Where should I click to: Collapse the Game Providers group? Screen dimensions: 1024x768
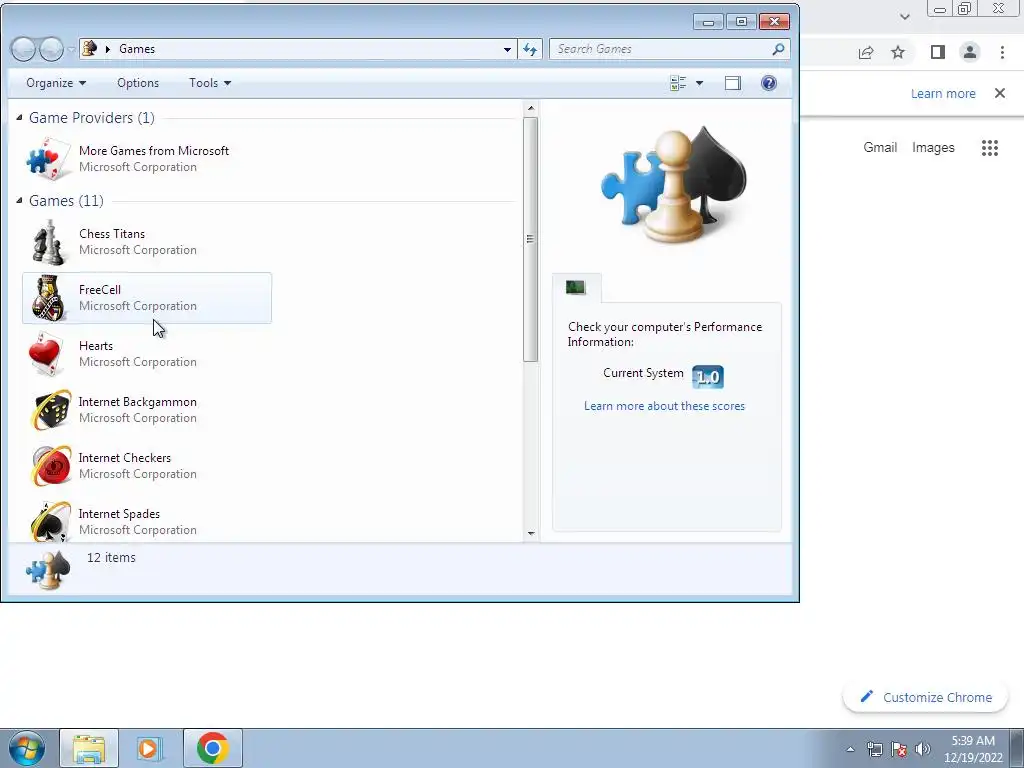tap(20, 118)
